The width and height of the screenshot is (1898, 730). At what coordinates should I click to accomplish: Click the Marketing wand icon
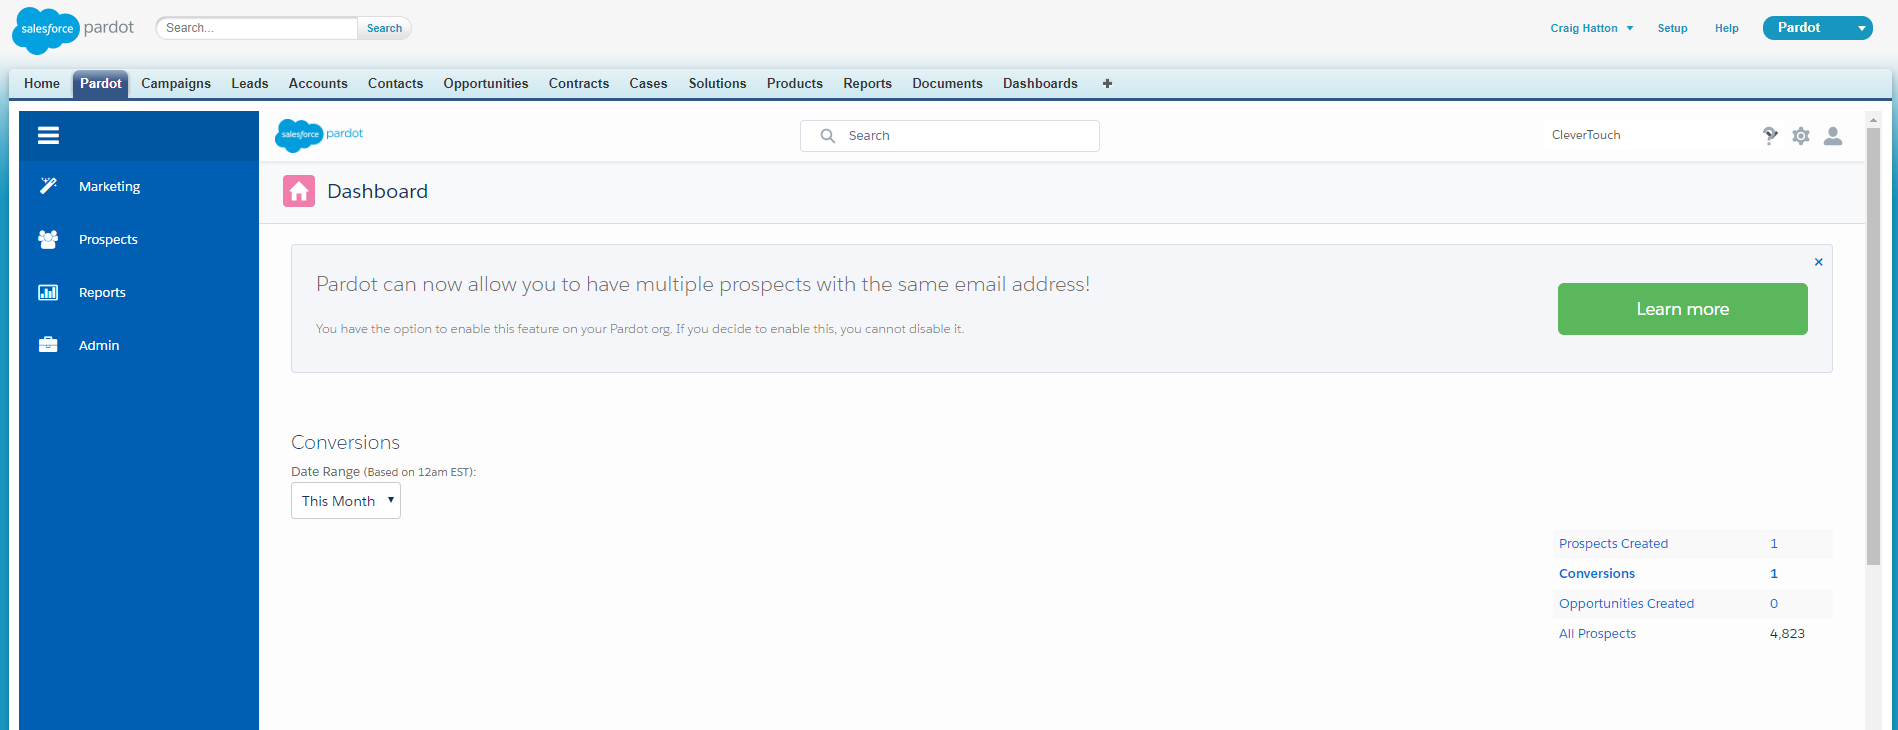tap(48, 186)
